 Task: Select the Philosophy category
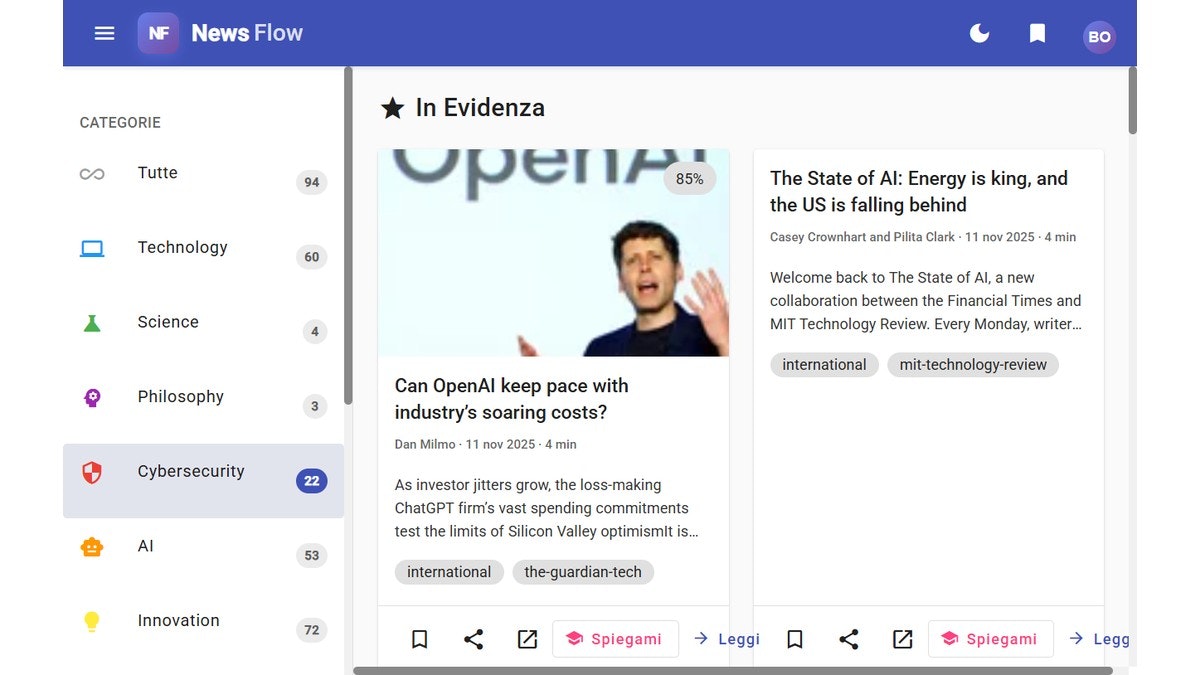(203, 406)
